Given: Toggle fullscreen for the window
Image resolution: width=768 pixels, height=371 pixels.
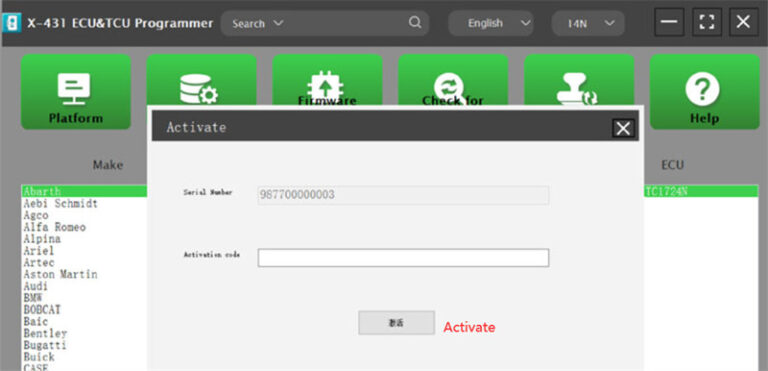Looking at the screenshot, I should 706,22.
